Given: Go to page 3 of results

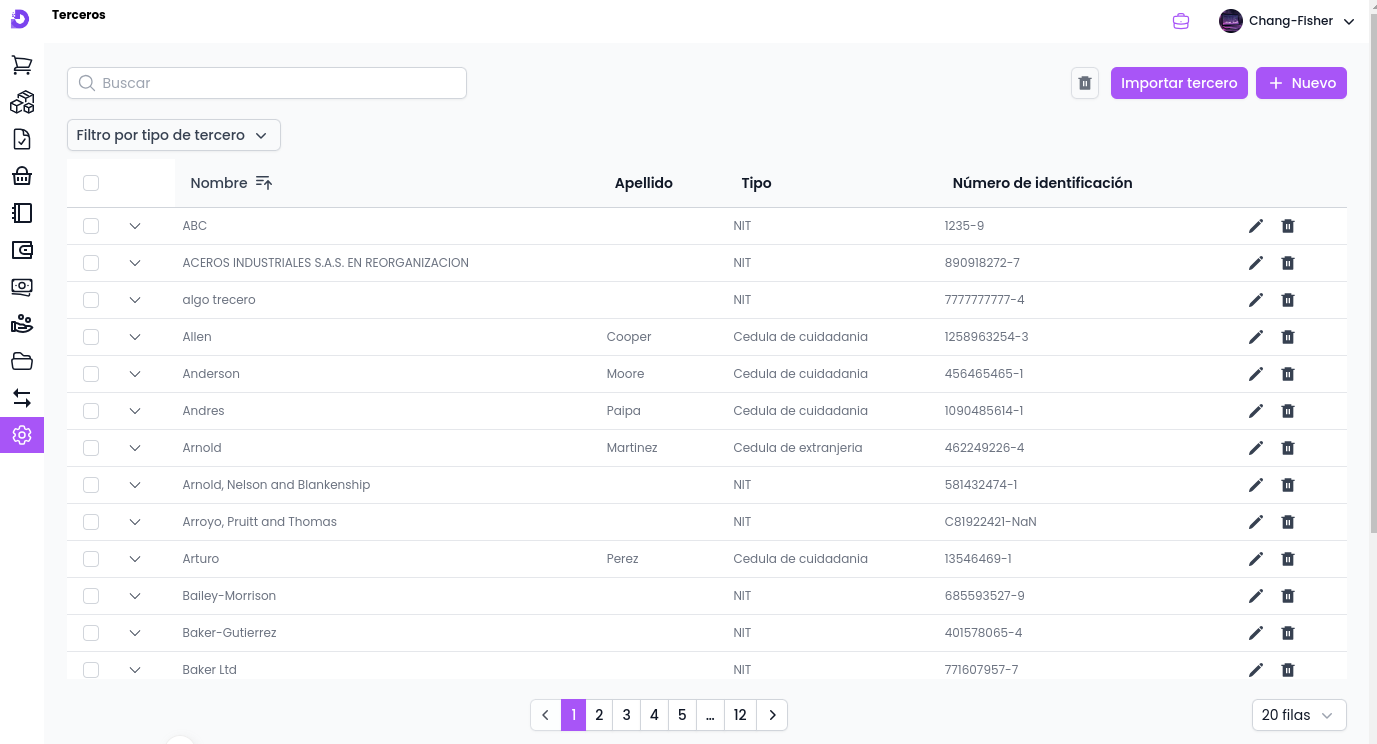Looking at the screenshot, I should tap(626, 715).
